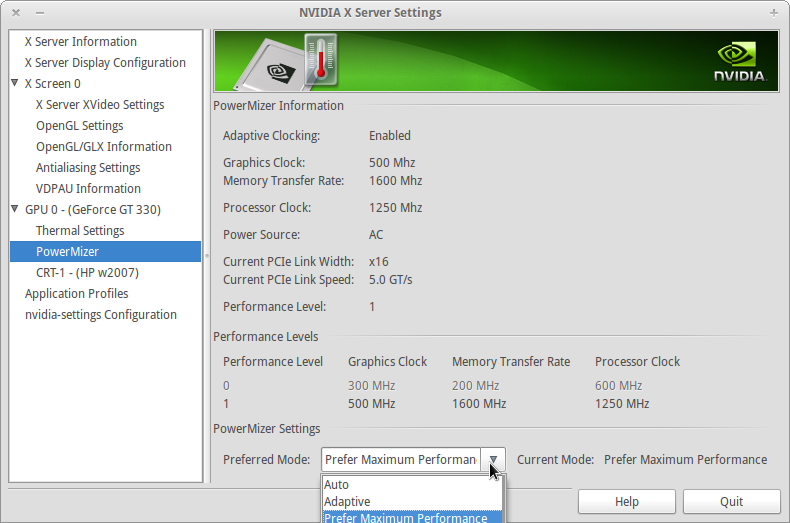Open Application Profiles page
This screenshot has height=523, width=790.
coord(77,294)
